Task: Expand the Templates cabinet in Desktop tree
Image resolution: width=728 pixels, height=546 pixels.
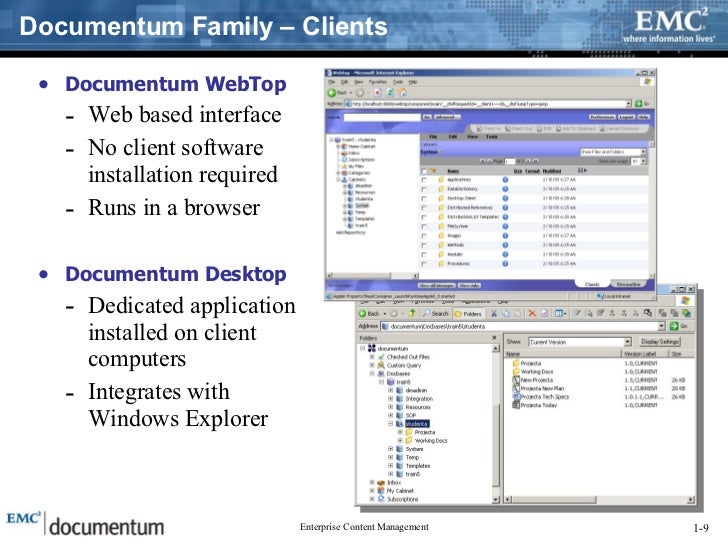Action: 390,466
